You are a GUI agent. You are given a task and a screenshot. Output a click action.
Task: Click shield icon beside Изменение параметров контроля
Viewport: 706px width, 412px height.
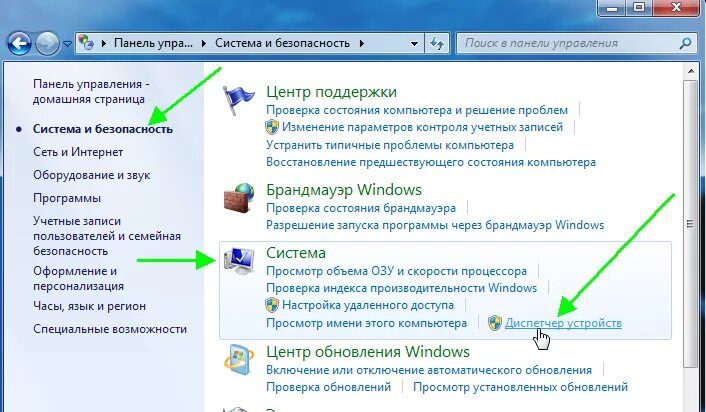272,127
